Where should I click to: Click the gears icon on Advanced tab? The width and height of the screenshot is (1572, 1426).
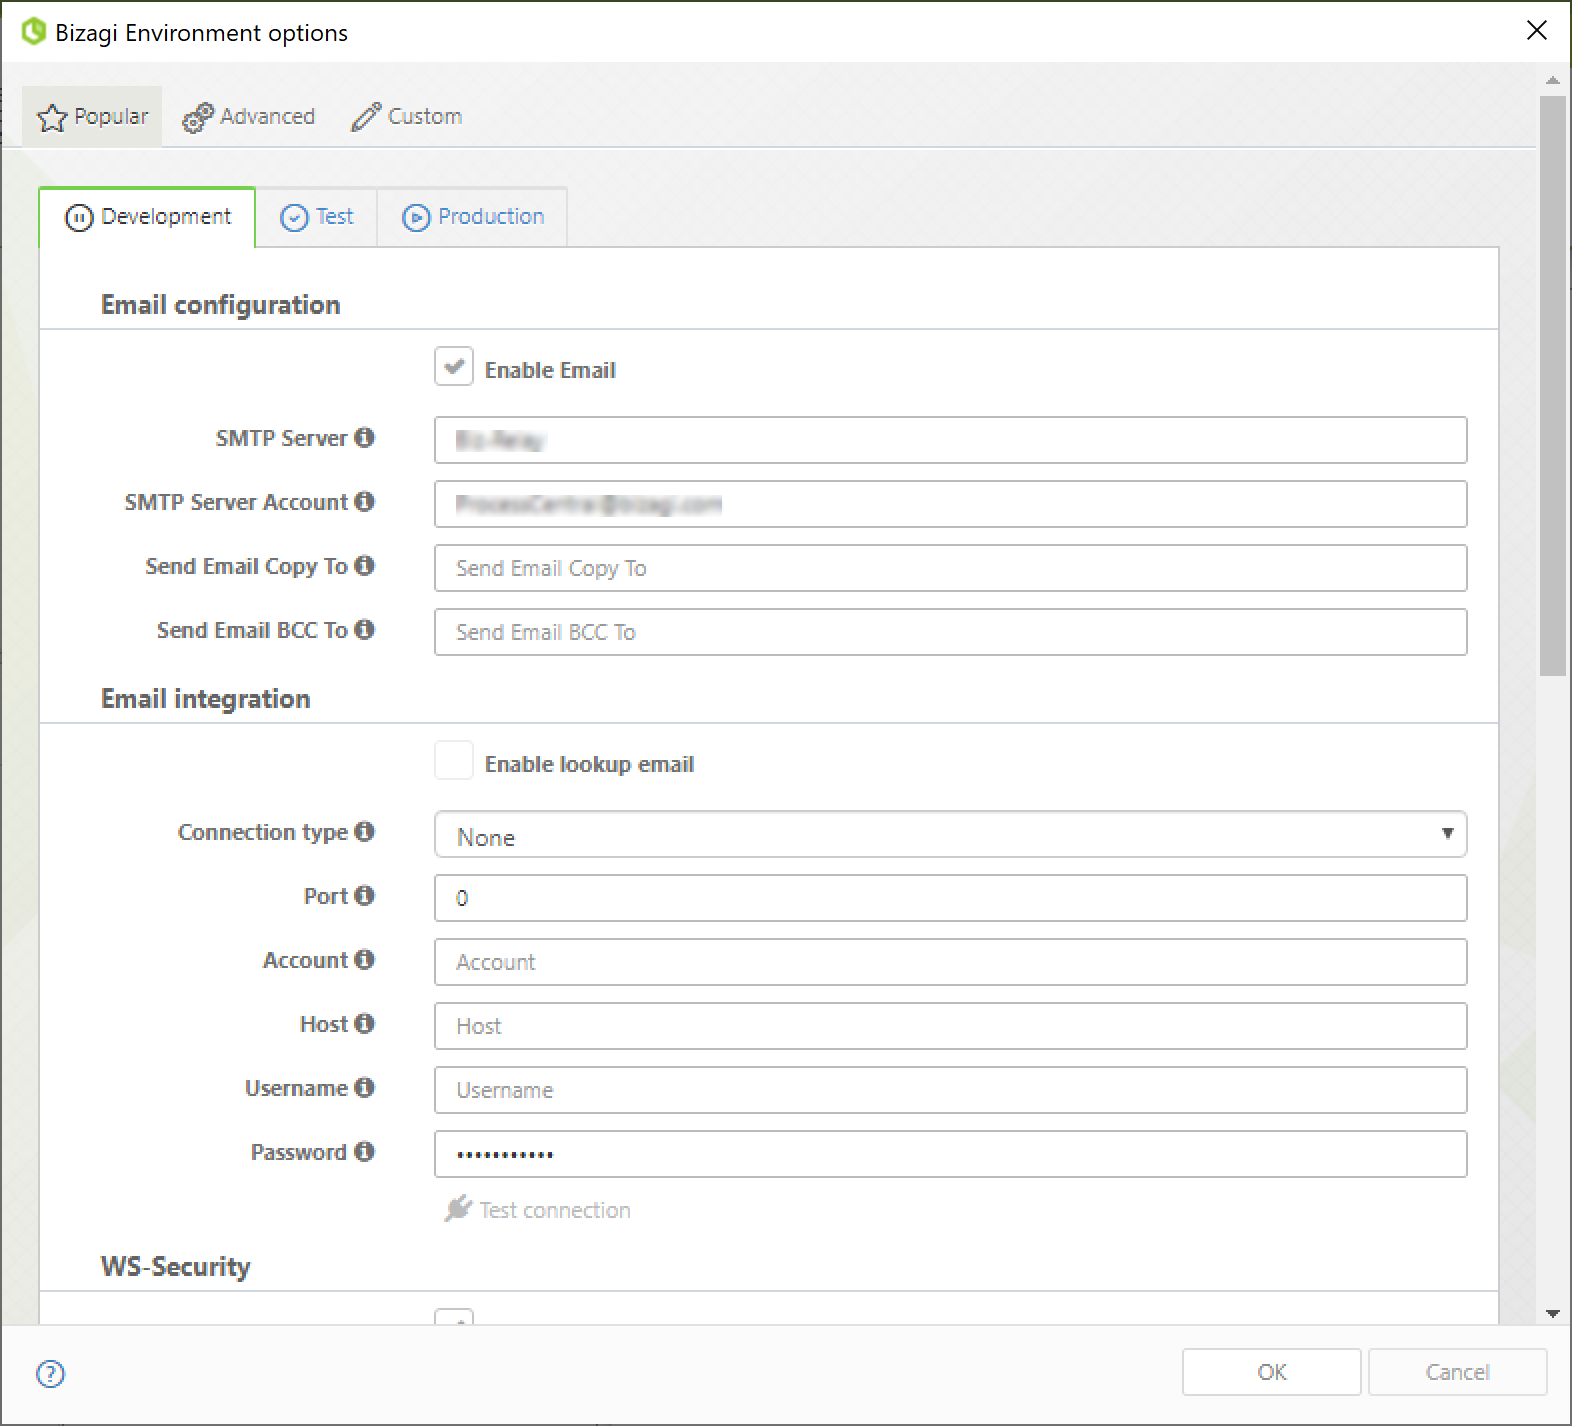pyautogui.click(x=197, y=117)
